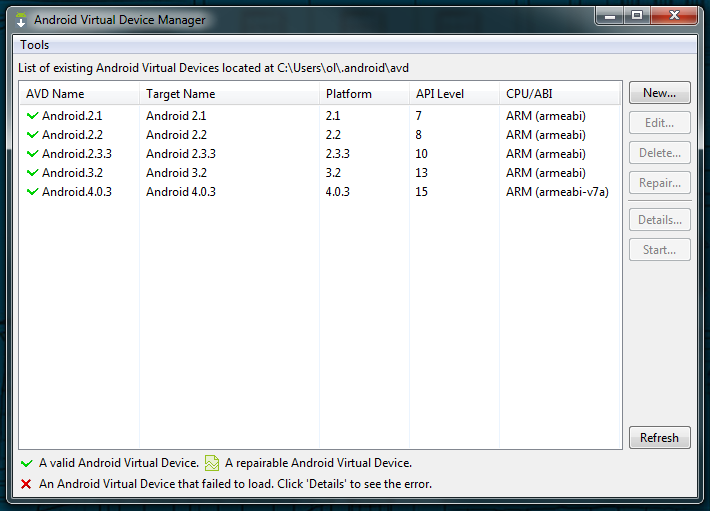The height and width of the screenshot is (511, 710).
Task: Click the AVD location path text
Action: [343, 68]
